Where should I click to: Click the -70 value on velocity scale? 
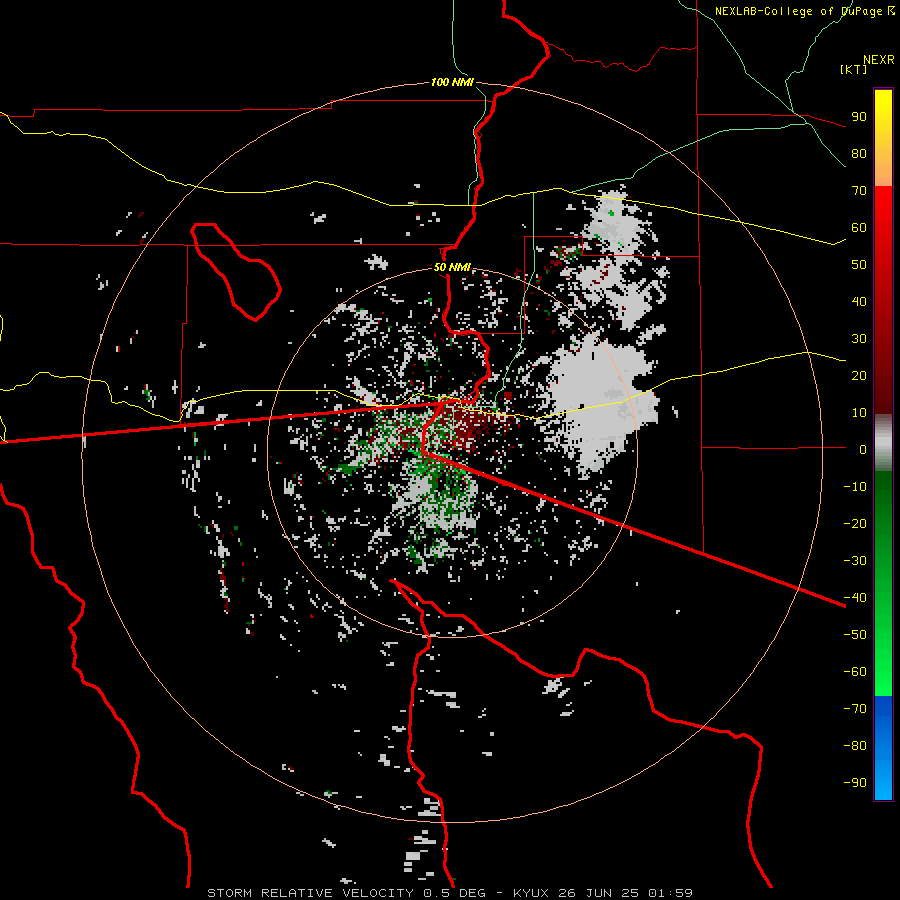point(855,708)
